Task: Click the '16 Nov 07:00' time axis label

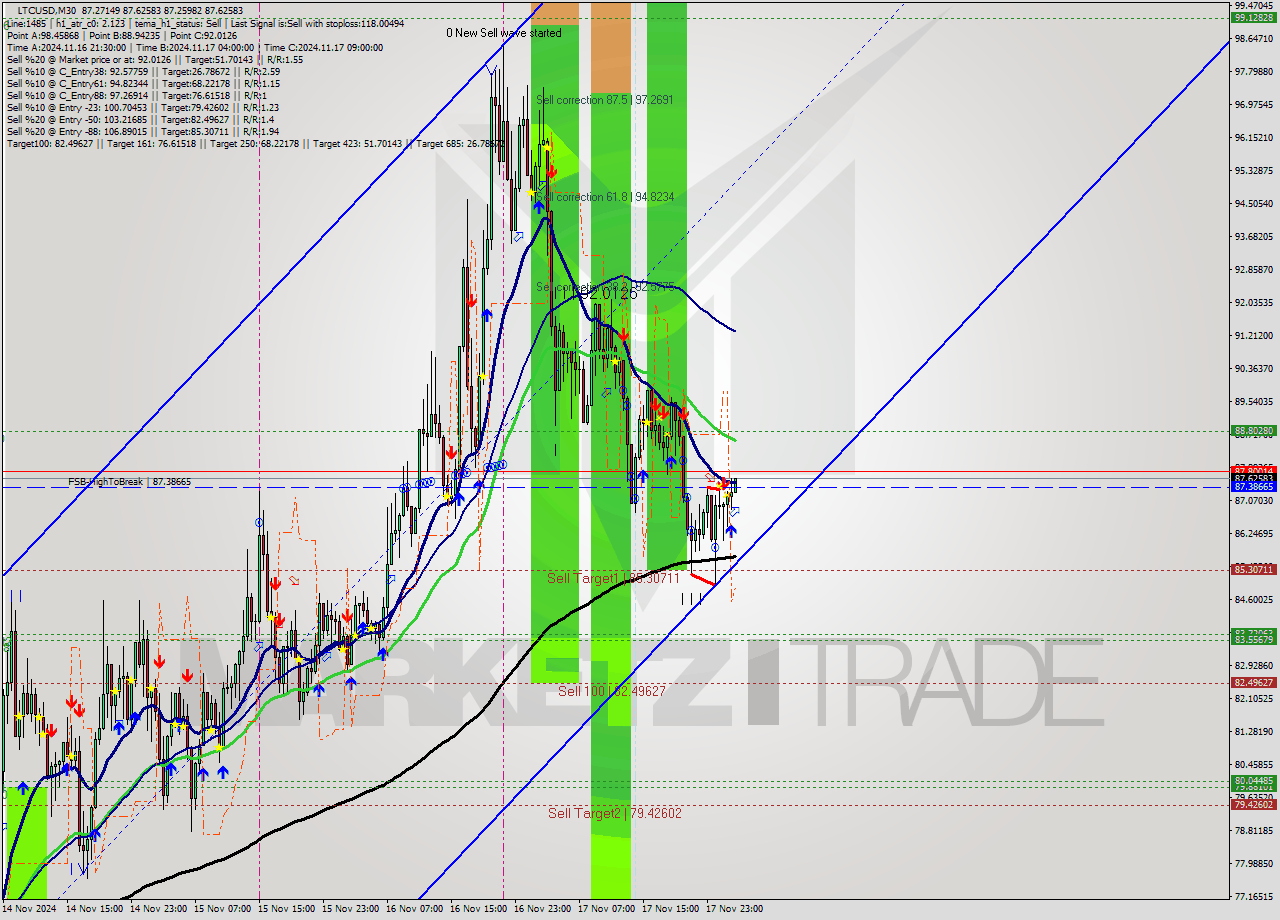Action: coord(414,909)
